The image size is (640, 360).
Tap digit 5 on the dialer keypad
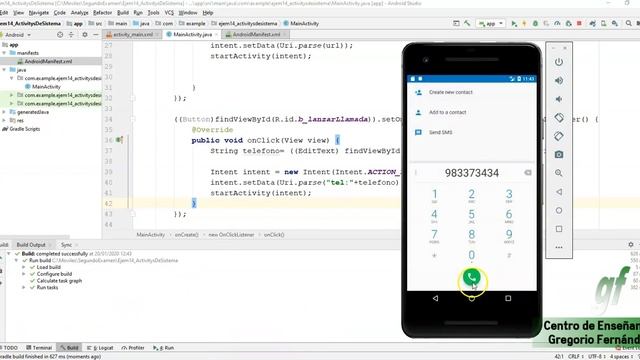click(x=471, y=216)
